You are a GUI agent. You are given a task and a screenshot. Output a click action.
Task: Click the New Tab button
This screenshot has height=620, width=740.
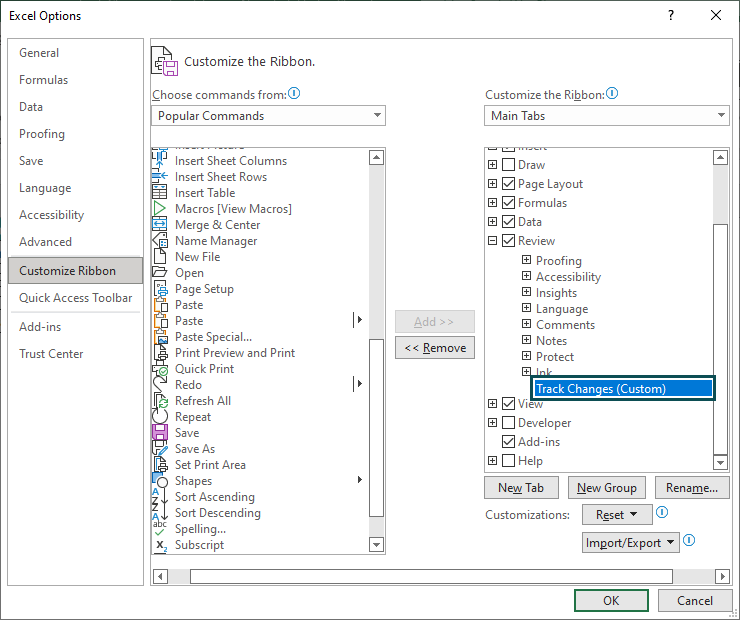click(521, 488)
